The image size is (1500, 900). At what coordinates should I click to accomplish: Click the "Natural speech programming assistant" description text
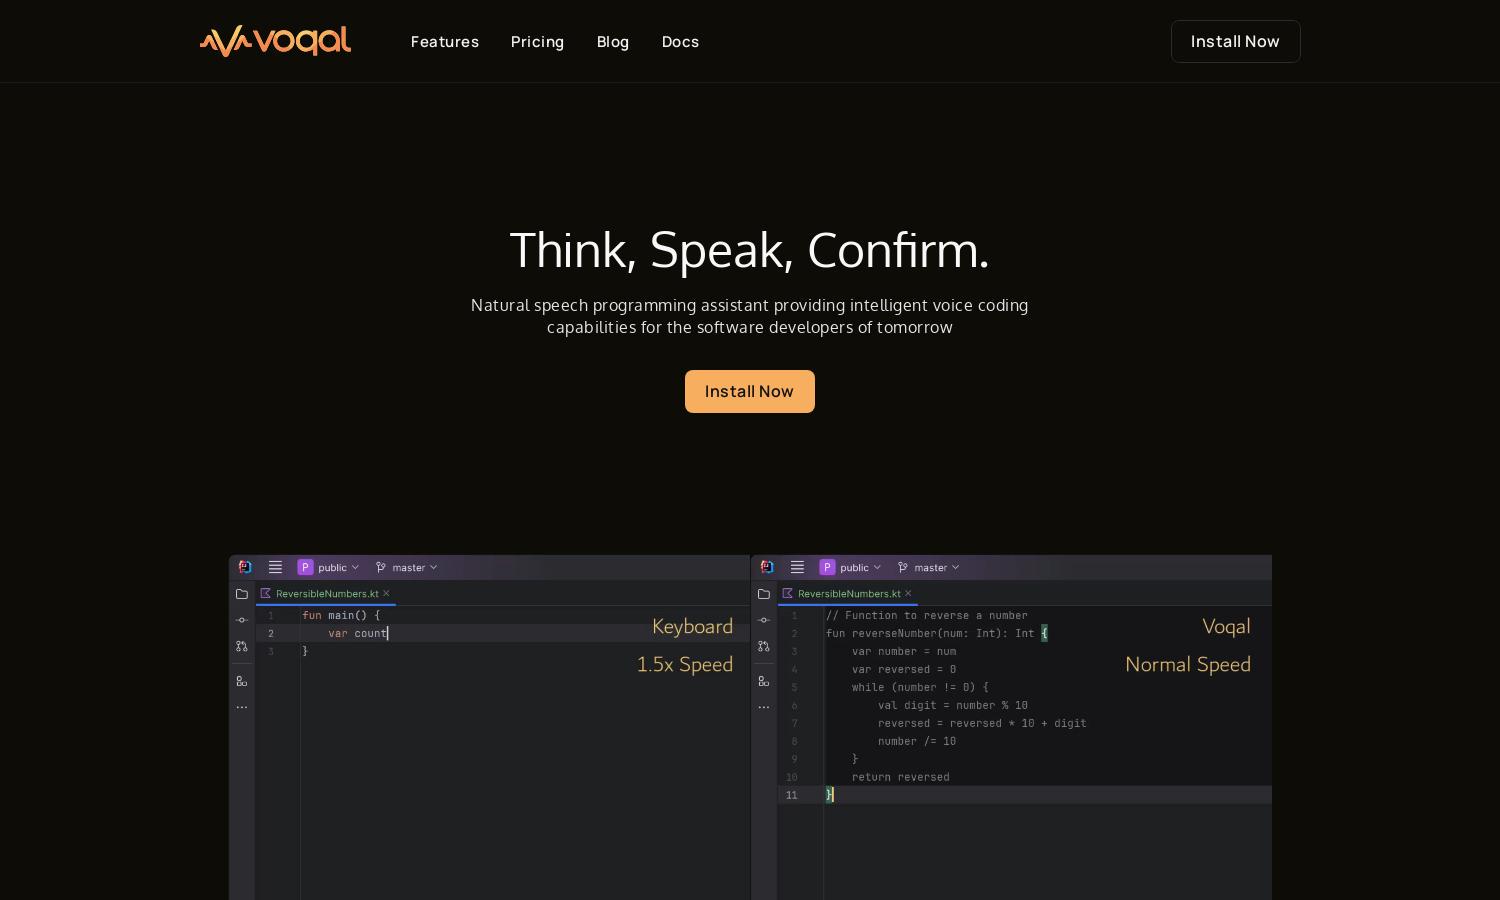point(749,316)
